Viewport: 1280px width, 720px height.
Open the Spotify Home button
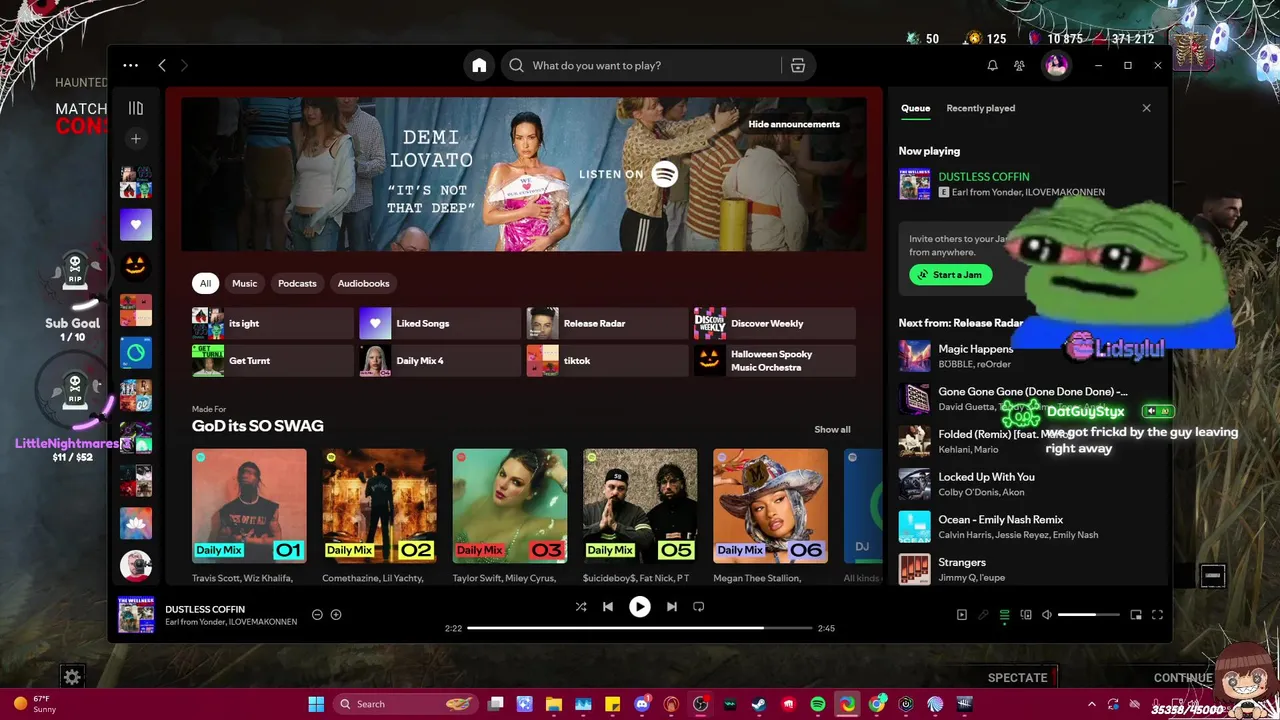(x=479, y=65)
